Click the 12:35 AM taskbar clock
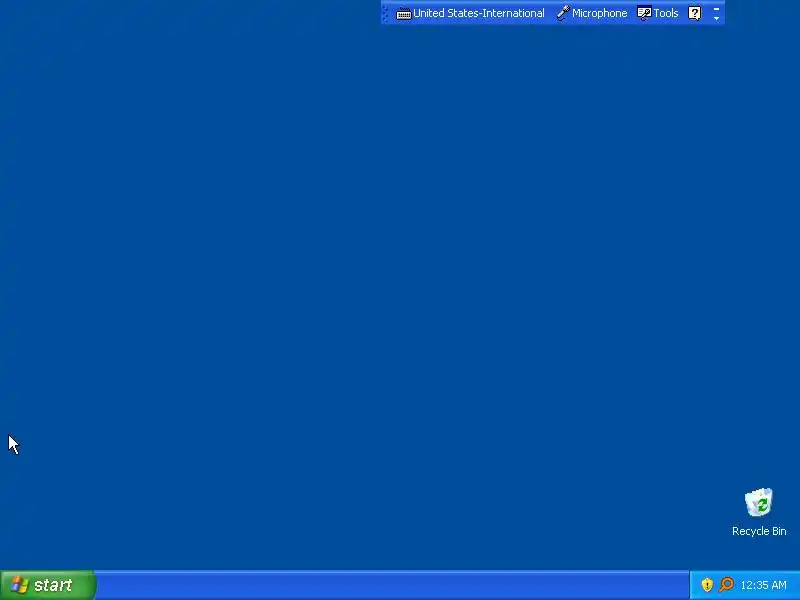Image resolution: width=800 pixels, height=600 pixels. [763, 585]
